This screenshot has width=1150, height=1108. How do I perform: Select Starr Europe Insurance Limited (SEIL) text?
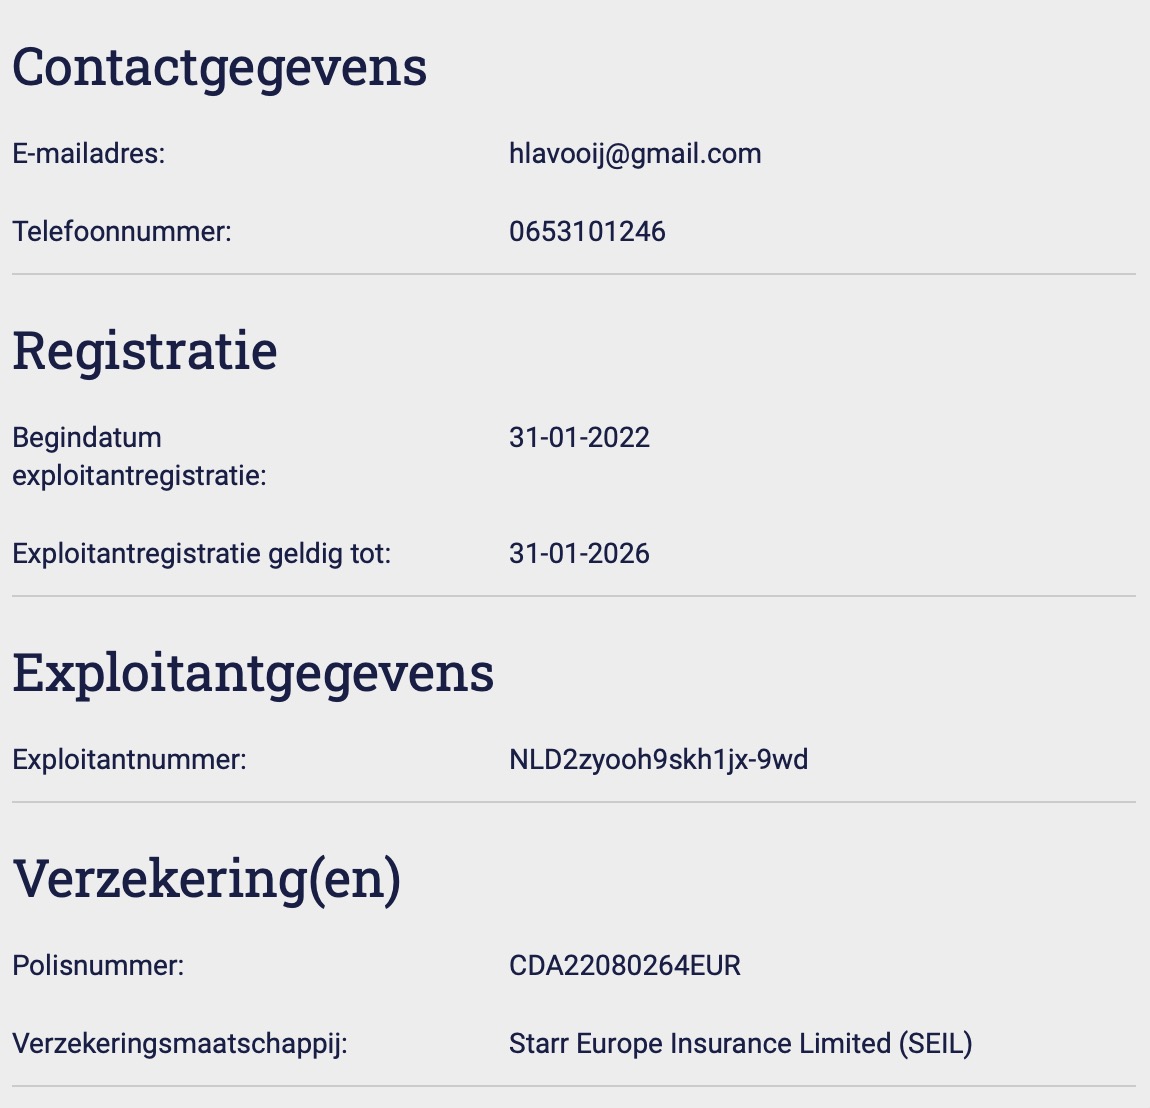741,1043
